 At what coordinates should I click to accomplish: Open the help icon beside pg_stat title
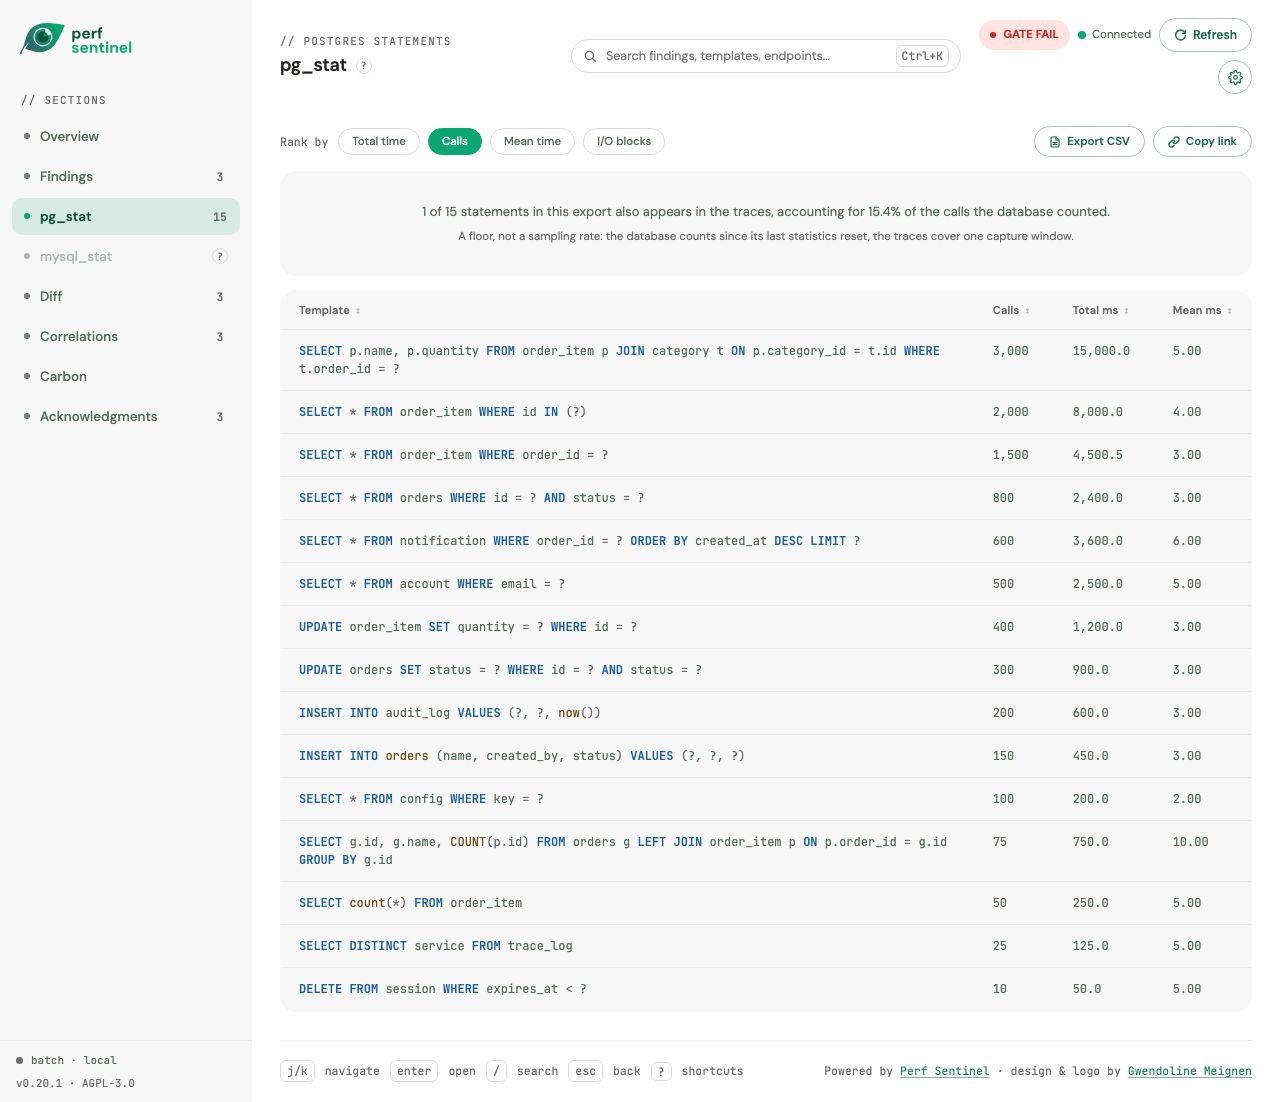[x=365, y=65]
